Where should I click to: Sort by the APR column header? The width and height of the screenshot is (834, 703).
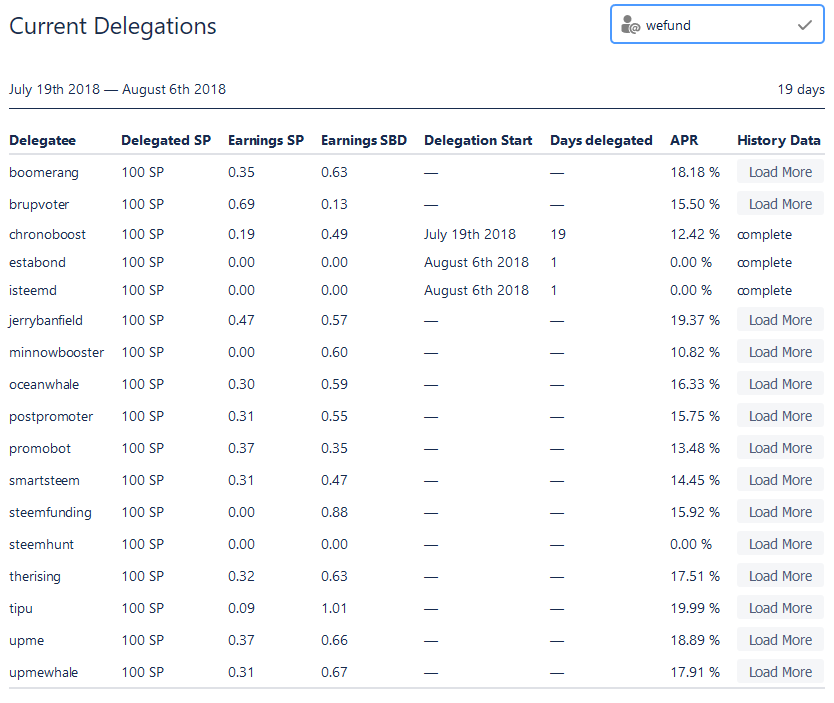point(684,141)
